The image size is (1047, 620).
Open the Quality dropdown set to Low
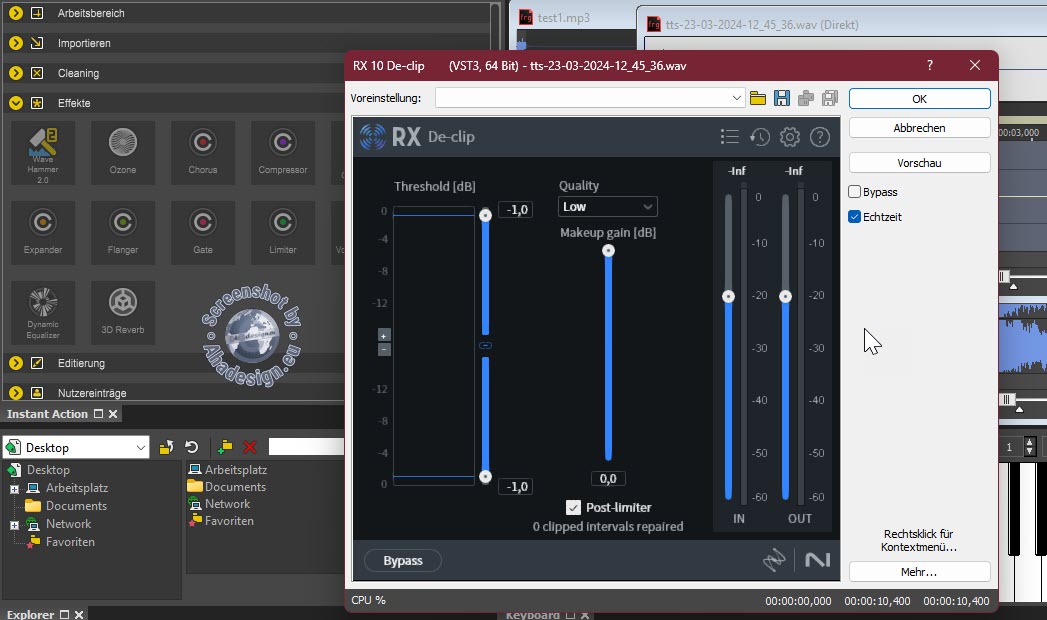pyautogui.click(x=607, y=207)
